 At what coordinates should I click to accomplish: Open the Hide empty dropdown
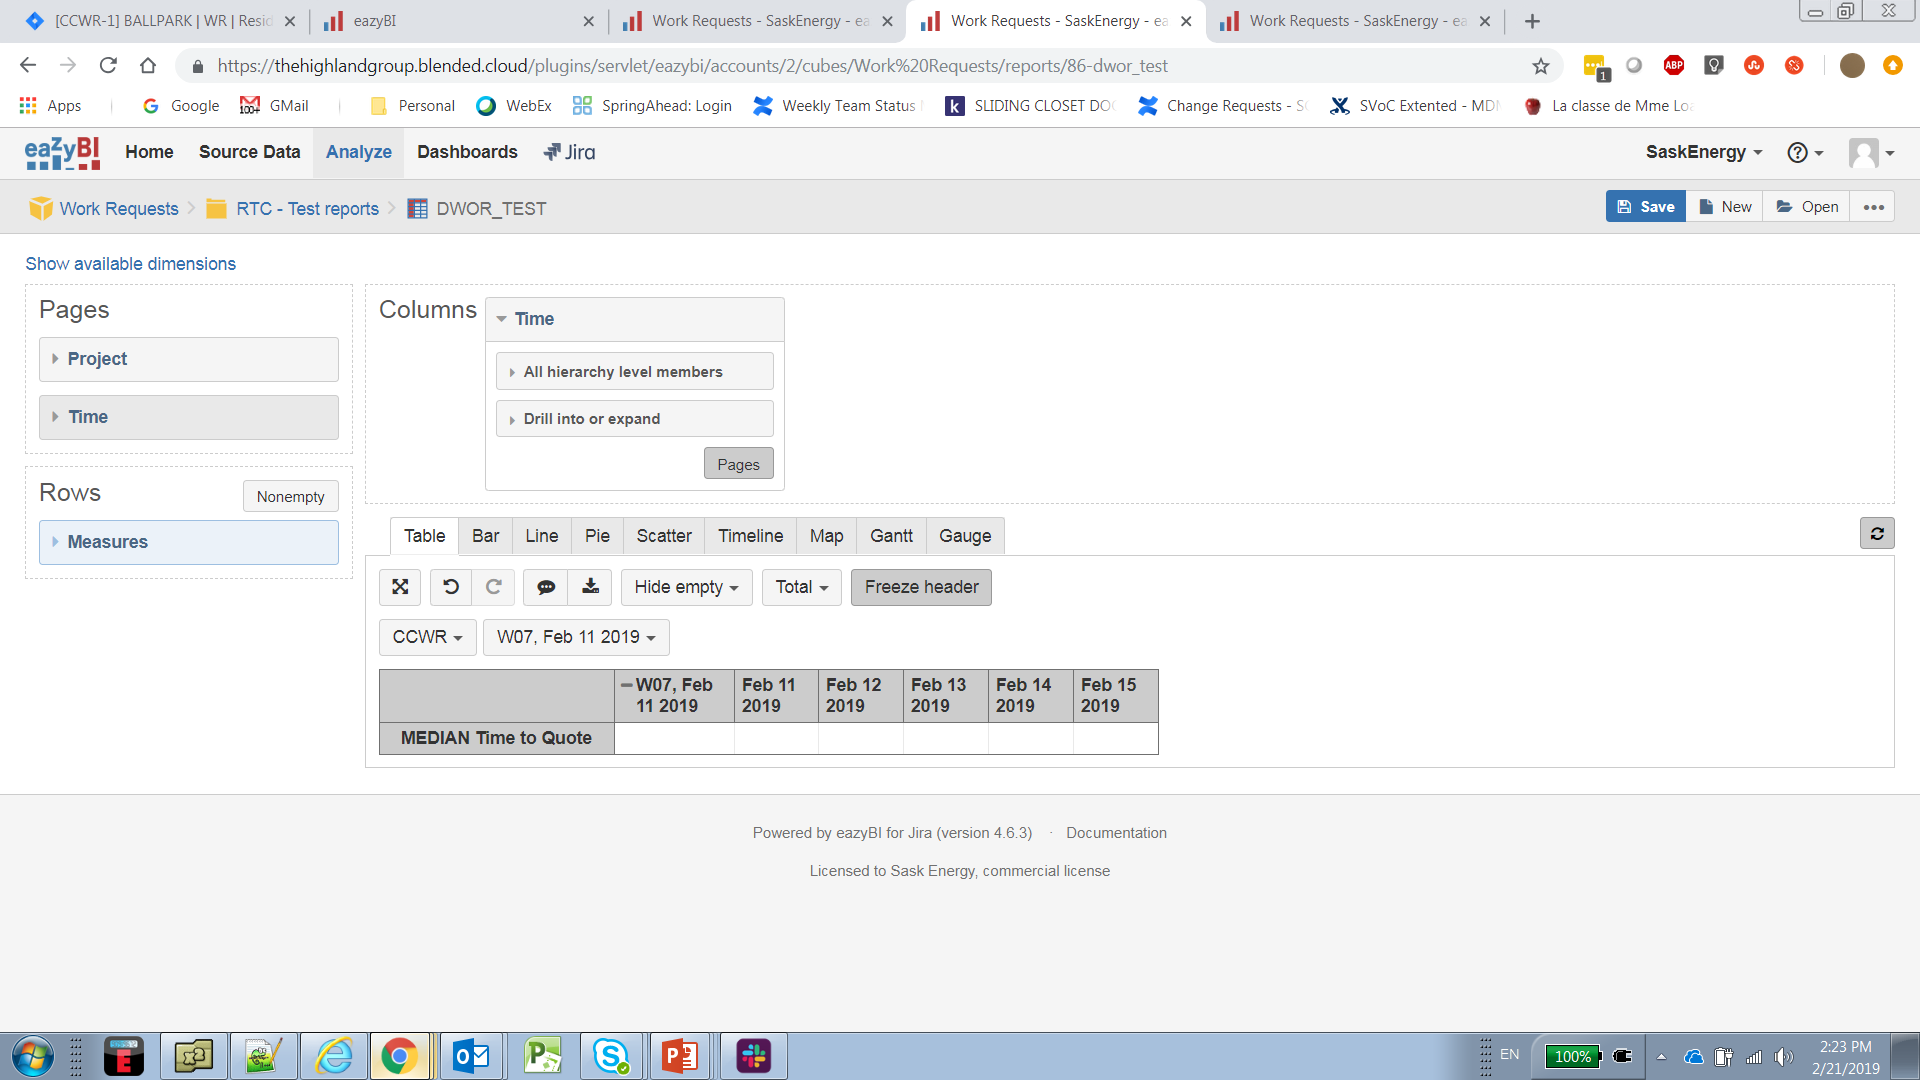coord(686,587)
